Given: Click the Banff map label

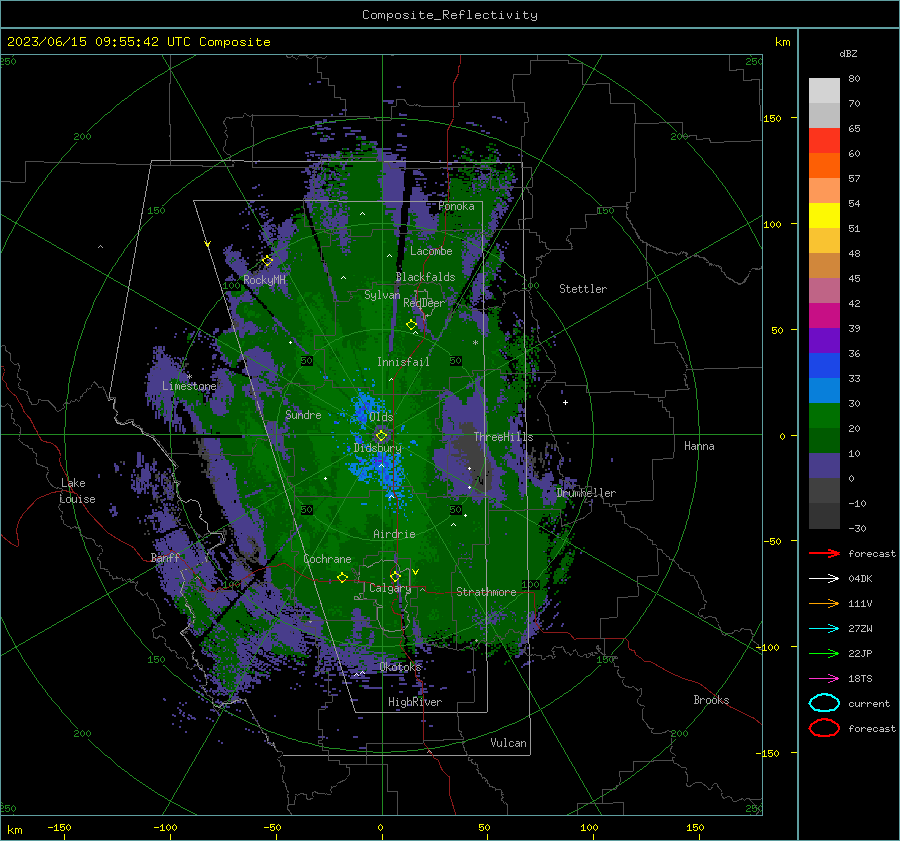Looking at the screenshot, I should [165, 557].
